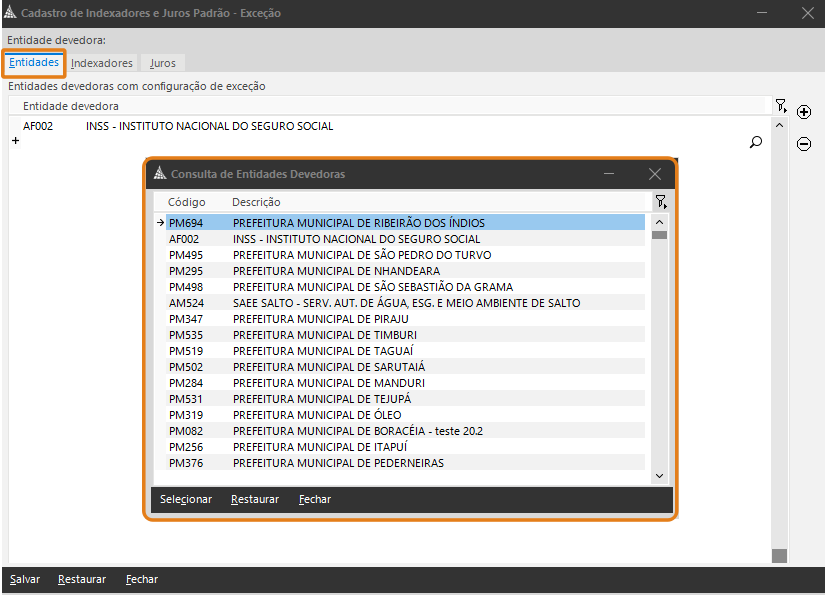
Task: Select the AF002 INSS row in the Consulta dialog
Action: 405,239
